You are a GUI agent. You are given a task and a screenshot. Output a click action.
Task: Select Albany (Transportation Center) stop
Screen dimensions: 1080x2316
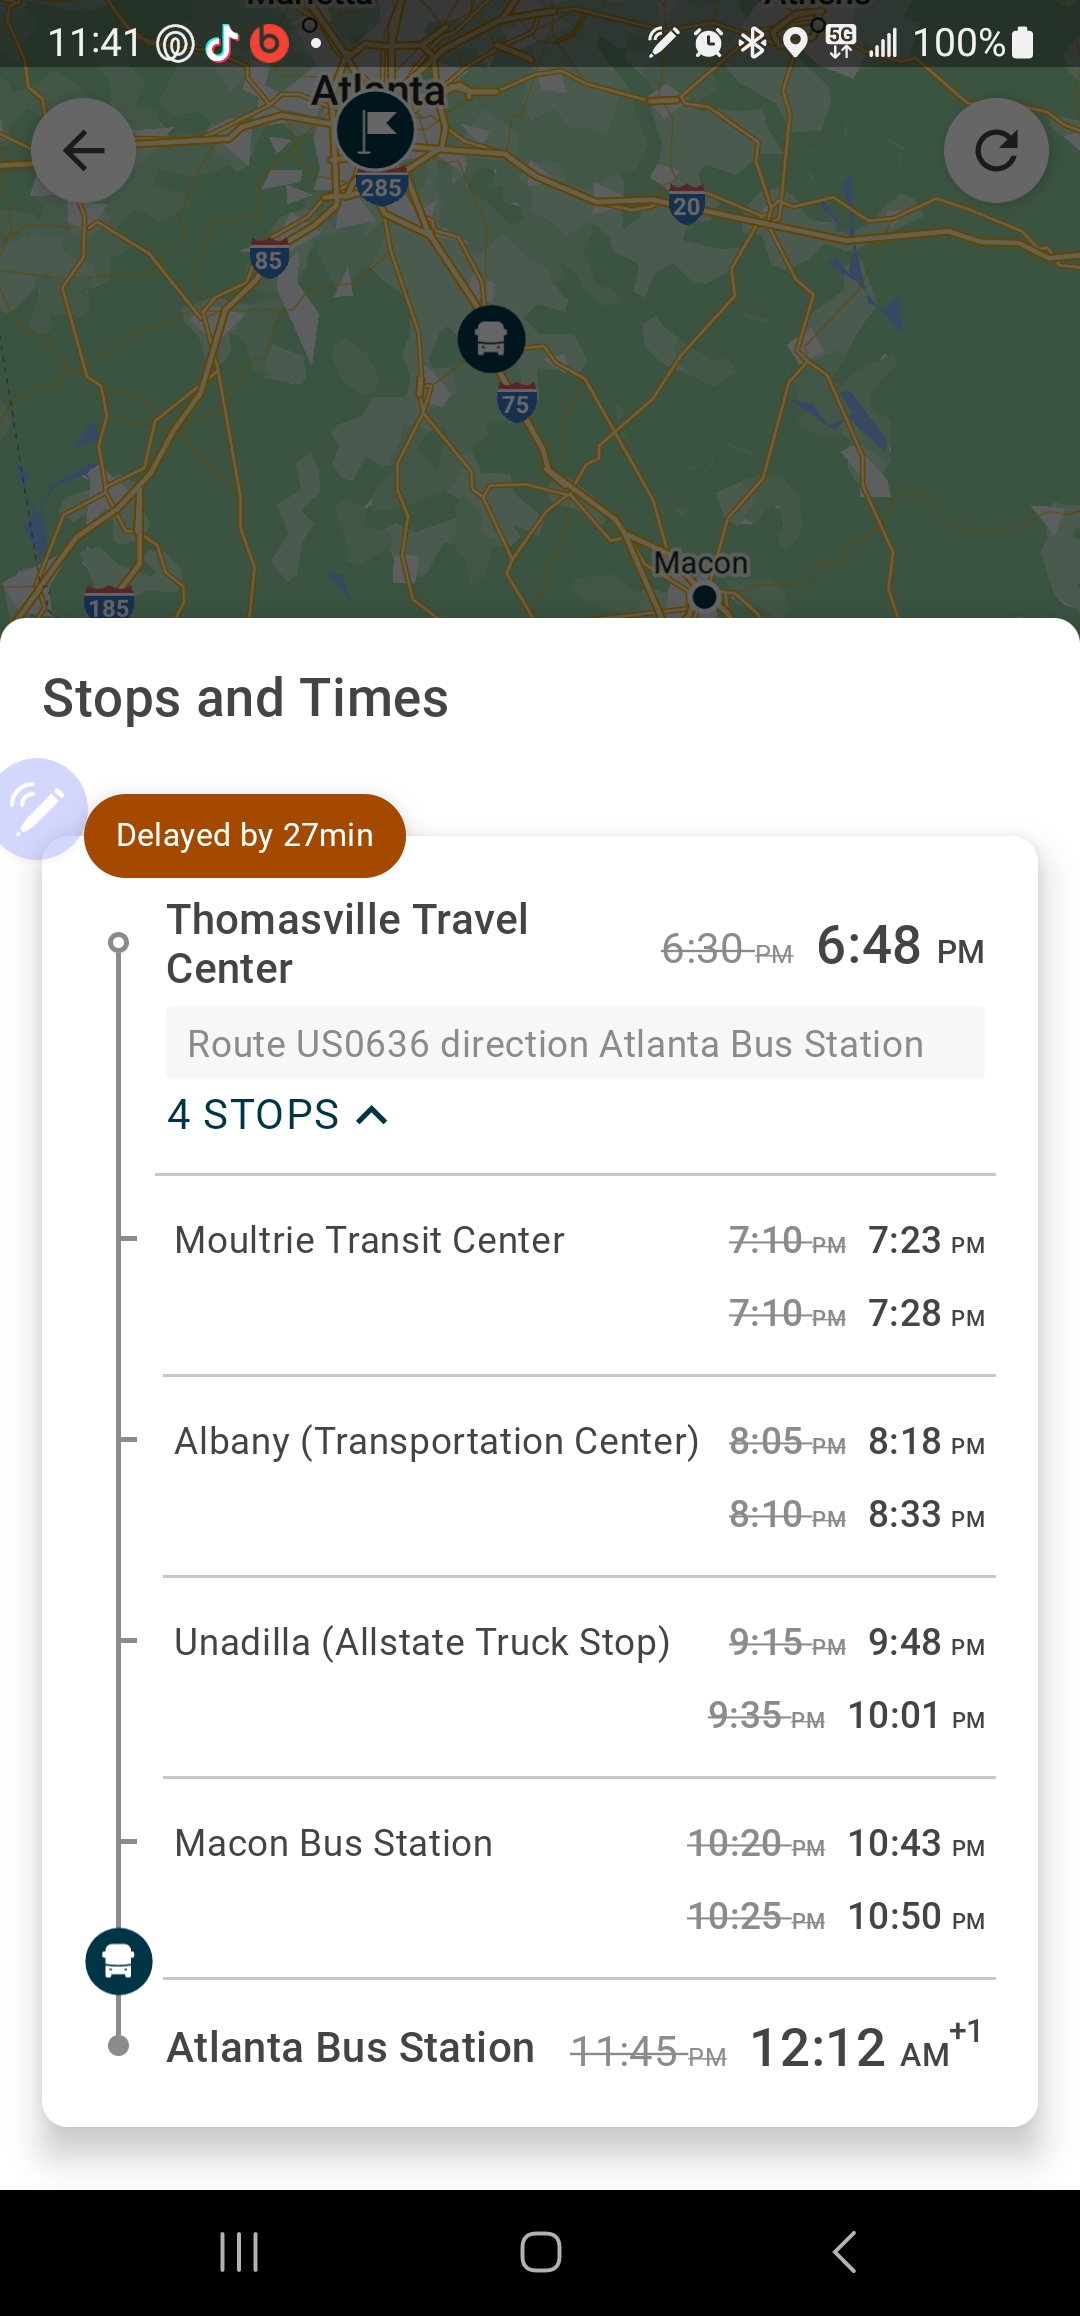[436, 1441]
